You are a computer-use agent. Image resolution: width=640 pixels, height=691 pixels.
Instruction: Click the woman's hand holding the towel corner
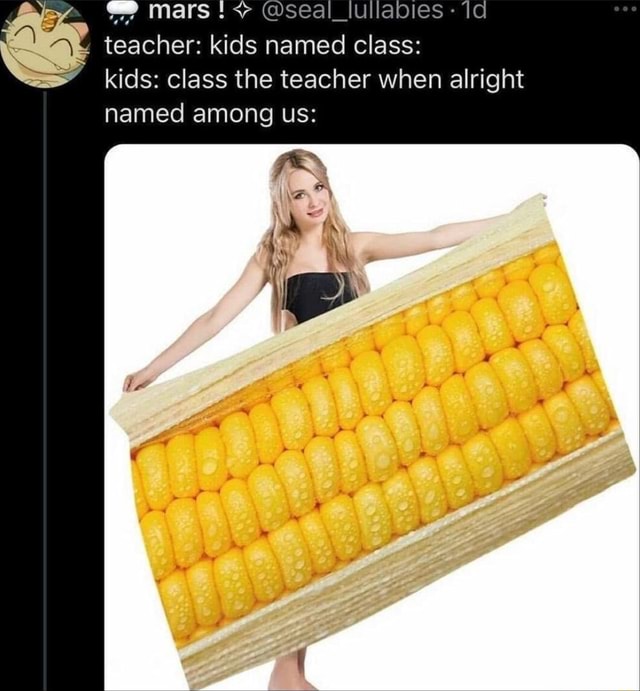tap(135, 382)
